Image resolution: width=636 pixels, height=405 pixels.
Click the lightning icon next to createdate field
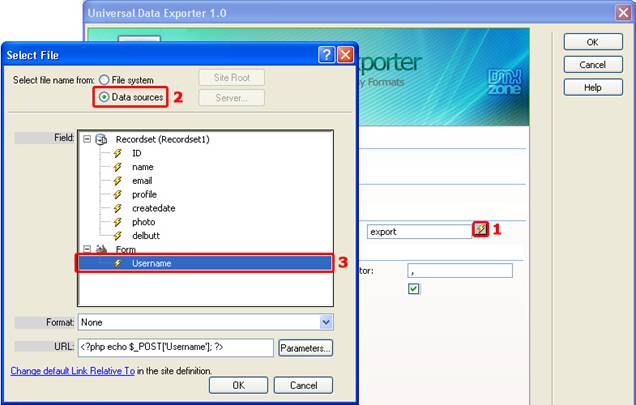coord(118,208)
